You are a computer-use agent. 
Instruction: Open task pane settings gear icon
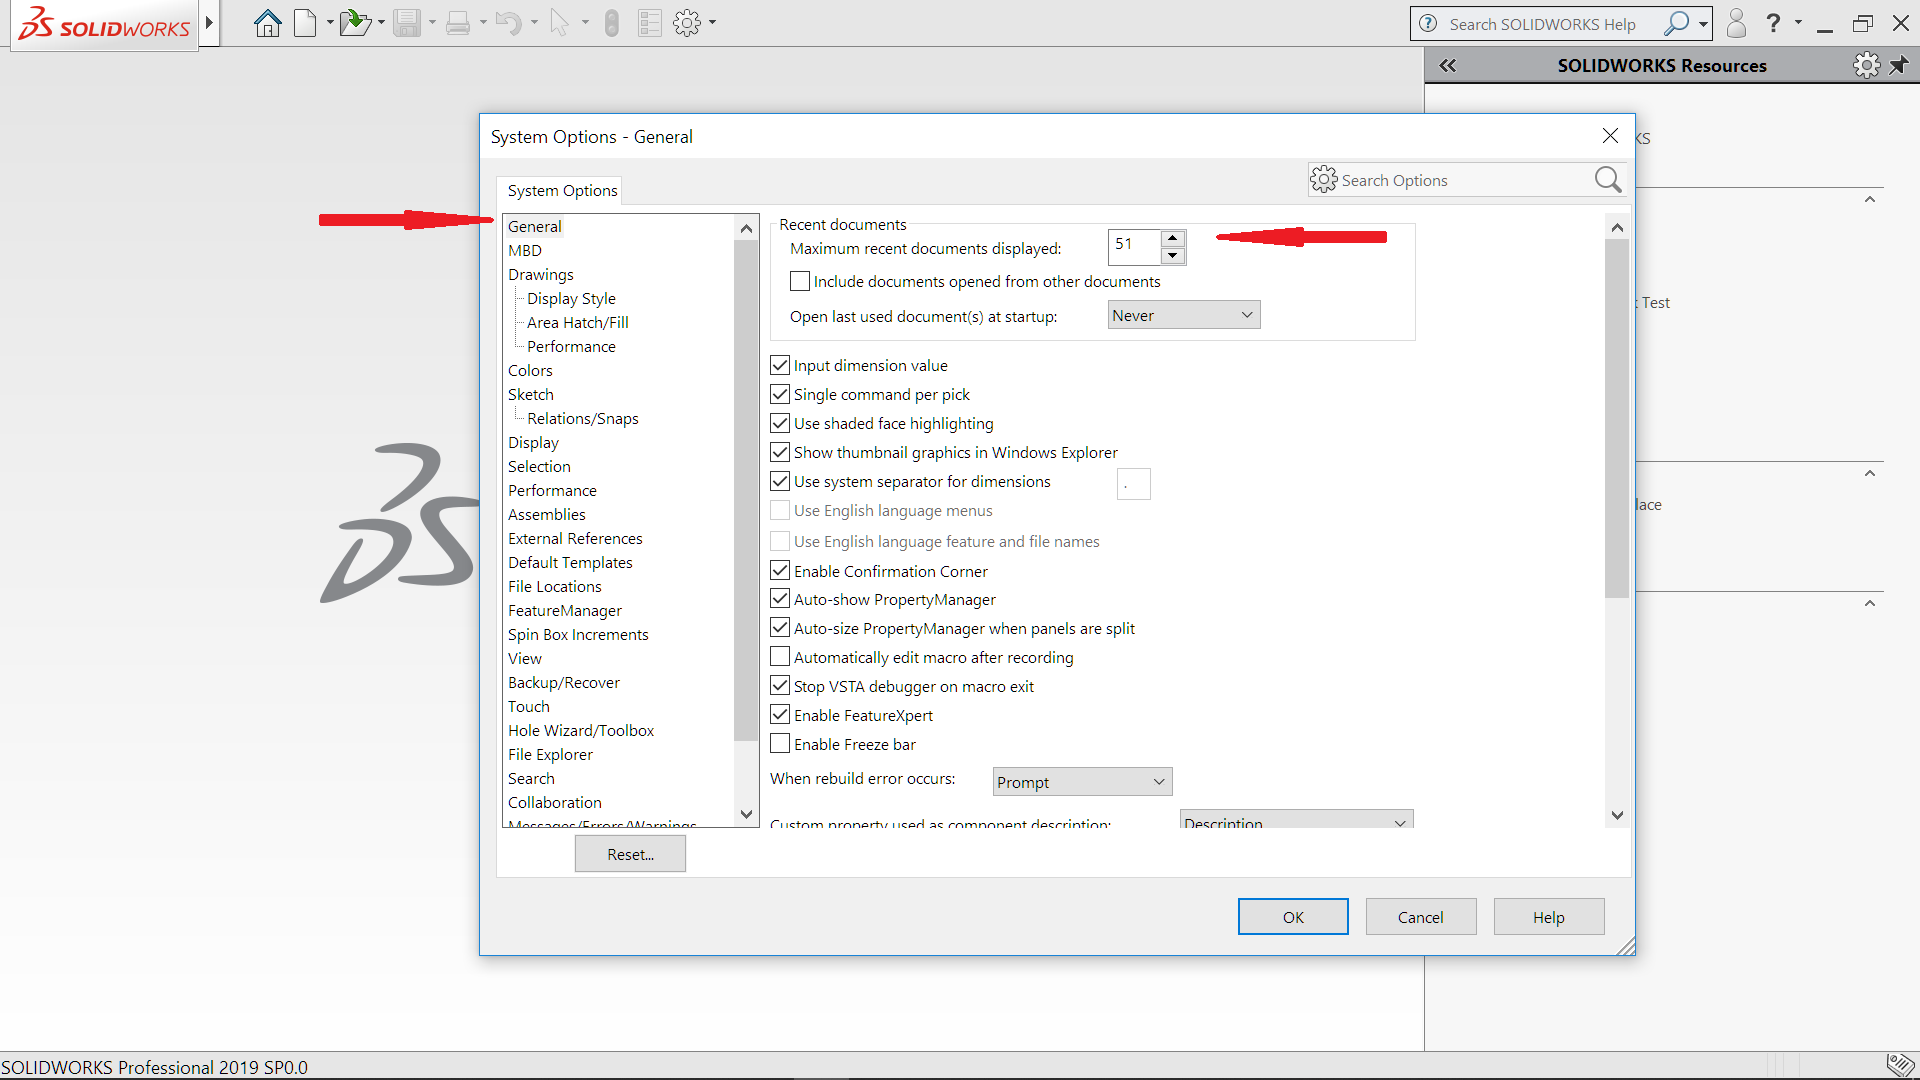pos(1866,66)
